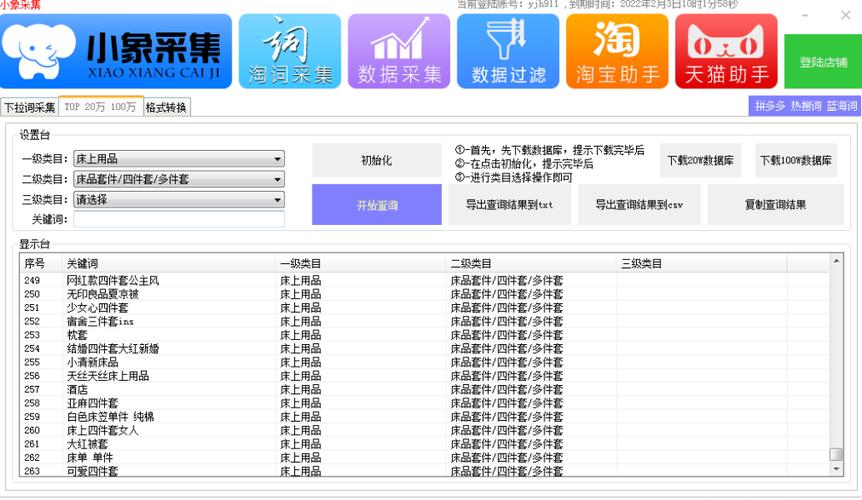Select row 259 白色床笠单件 纯棉
862x500 pixels.
pos(424,416)
